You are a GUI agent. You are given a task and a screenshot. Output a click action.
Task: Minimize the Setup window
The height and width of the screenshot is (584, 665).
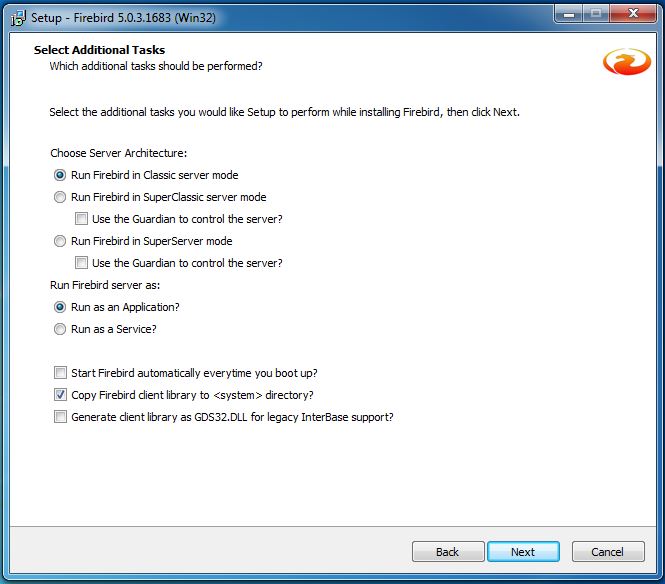pos(570,14)
